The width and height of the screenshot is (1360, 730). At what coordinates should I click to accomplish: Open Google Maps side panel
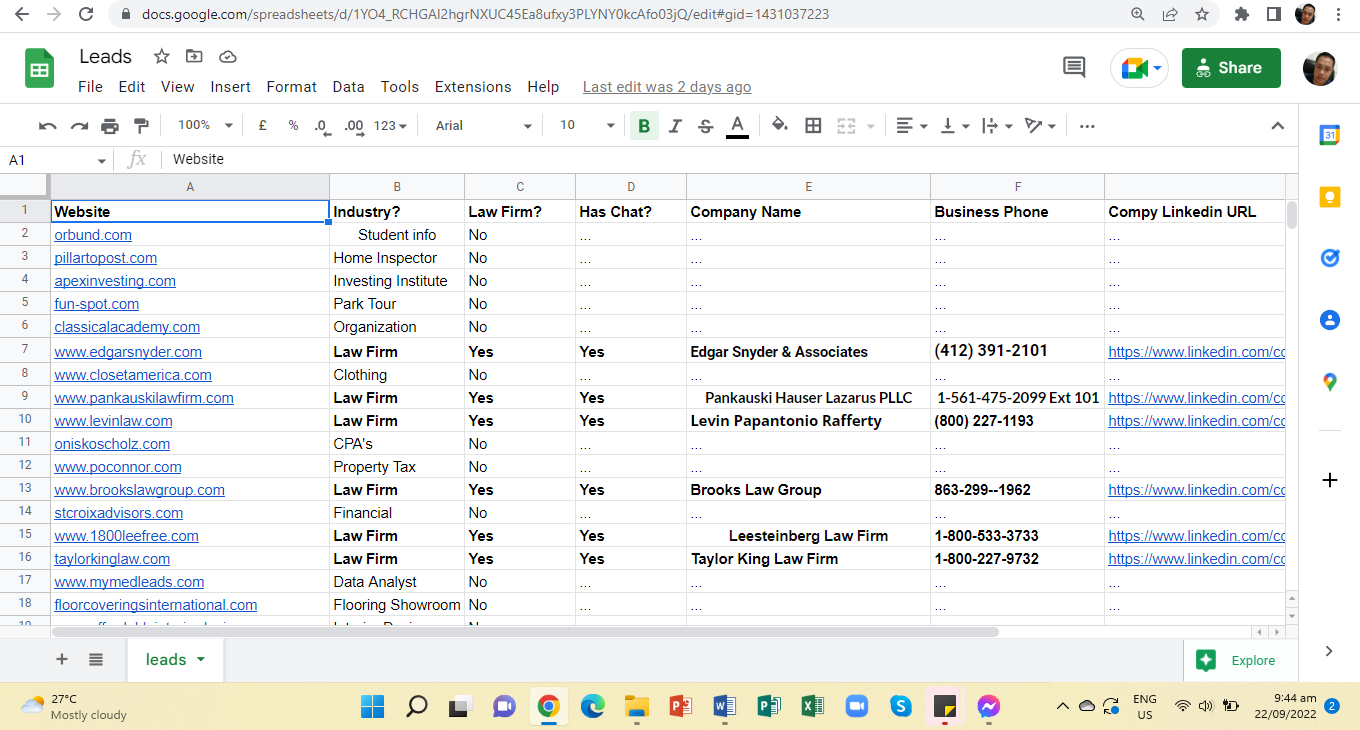[x=1329, y=381]
